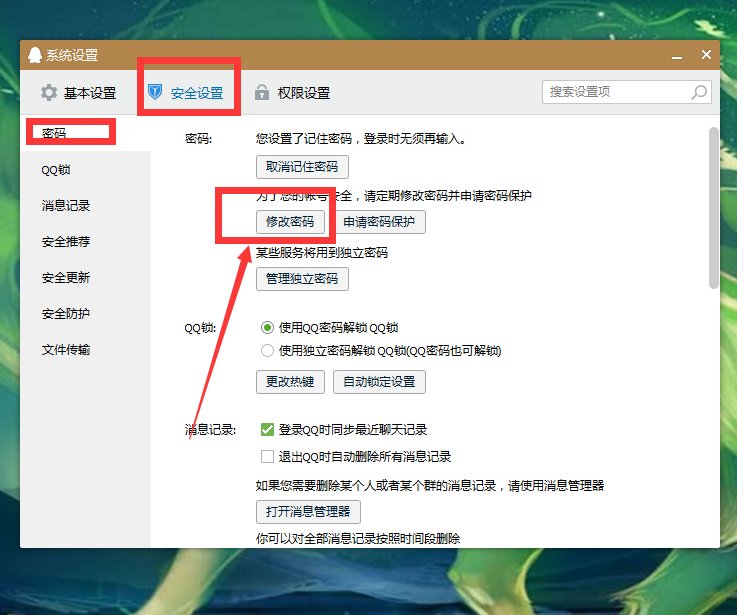
Task: Click the 申请密码保护 button
Action: point(379,222)
